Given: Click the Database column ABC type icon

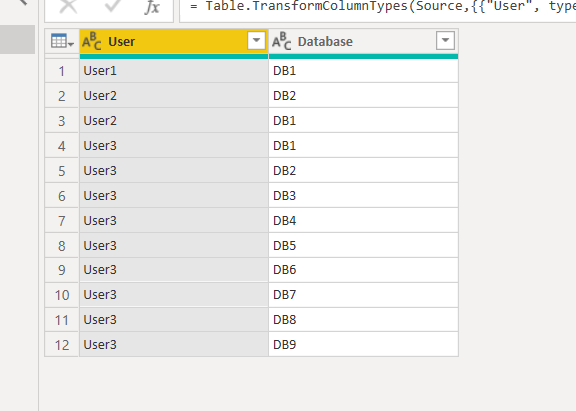Looking at the screenshot, I should [x=282, y=41].
